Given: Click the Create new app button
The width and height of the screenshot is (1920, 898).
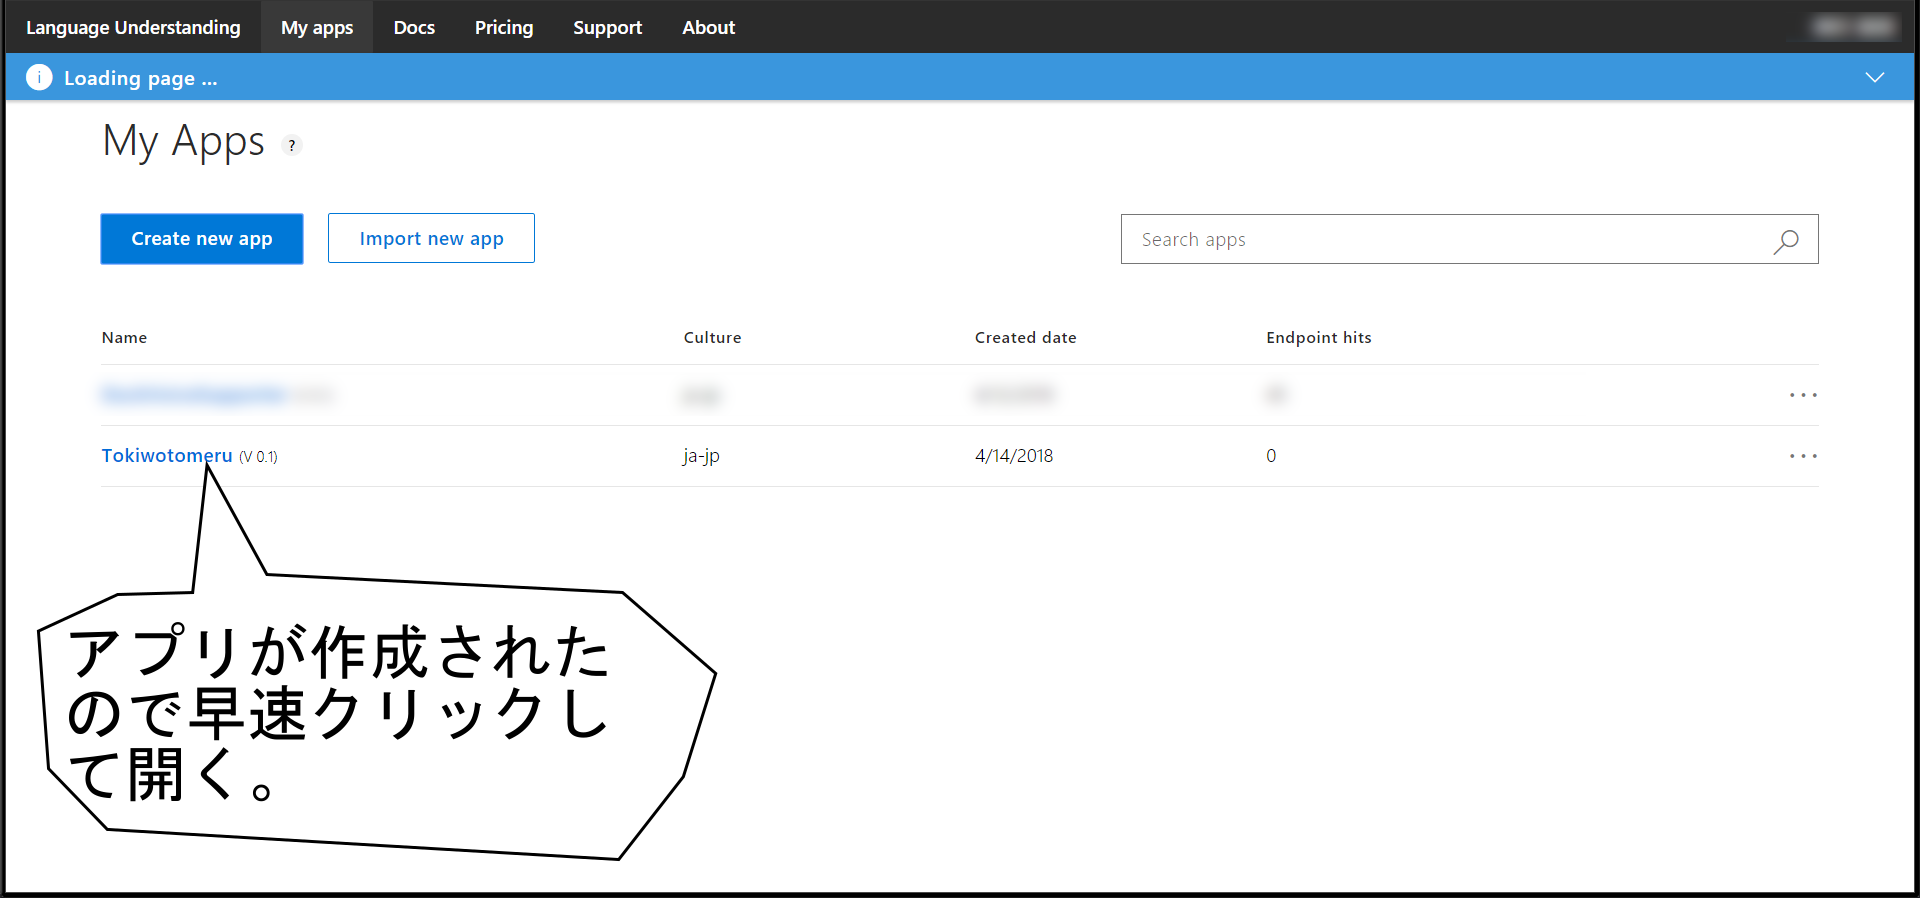Looking at the screenshot, I should [202, 239].
